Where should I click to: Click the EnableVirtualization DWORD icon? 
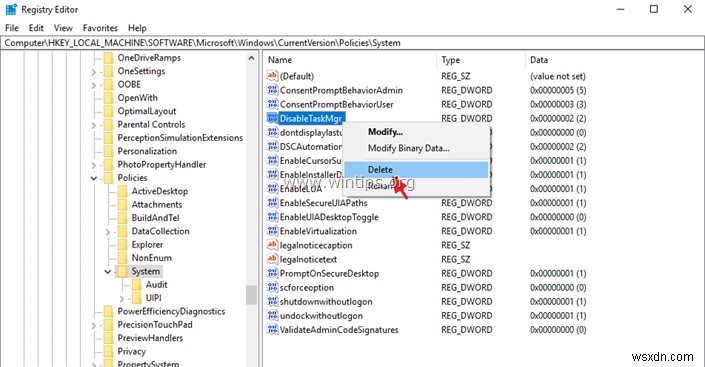[272, 231]
